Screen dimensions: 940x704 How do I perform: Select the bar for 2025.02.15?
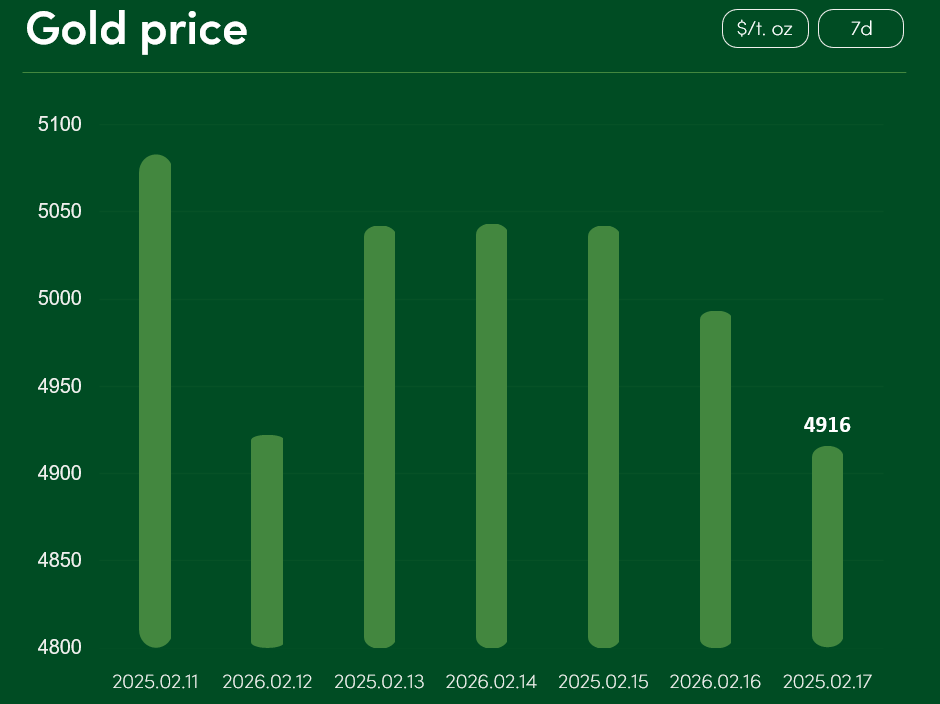603,436
